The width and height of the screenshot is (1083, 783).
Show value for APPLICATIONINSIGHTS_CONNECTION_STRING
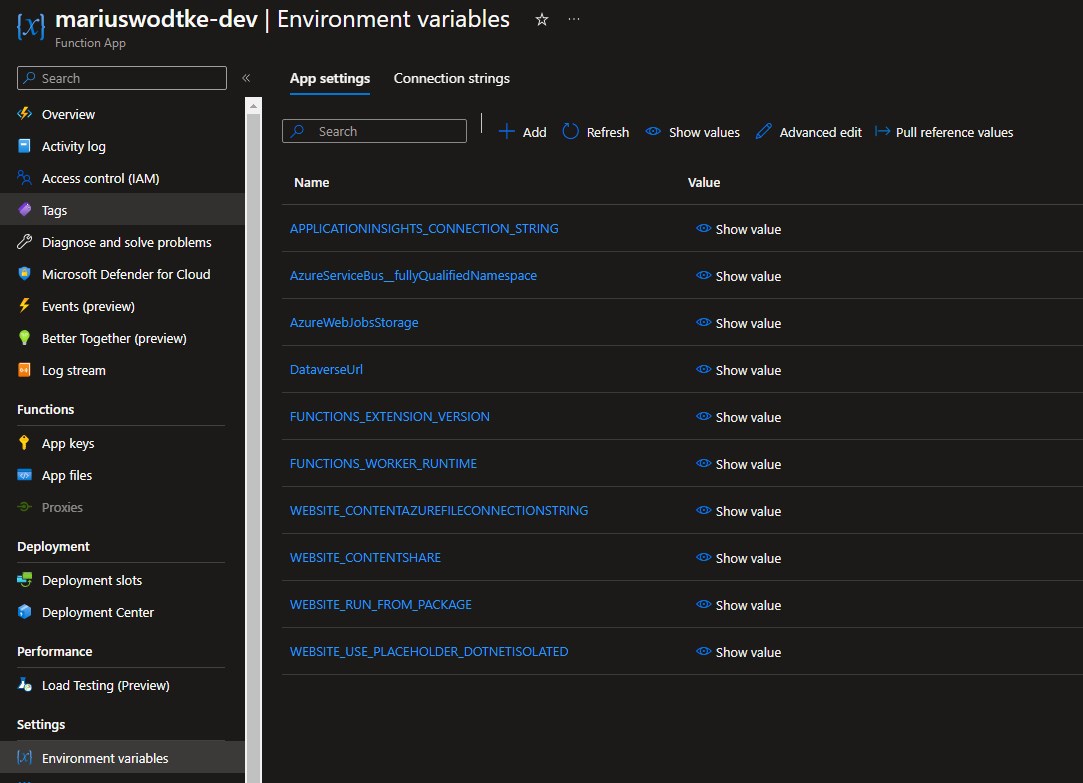click(738, 229)
